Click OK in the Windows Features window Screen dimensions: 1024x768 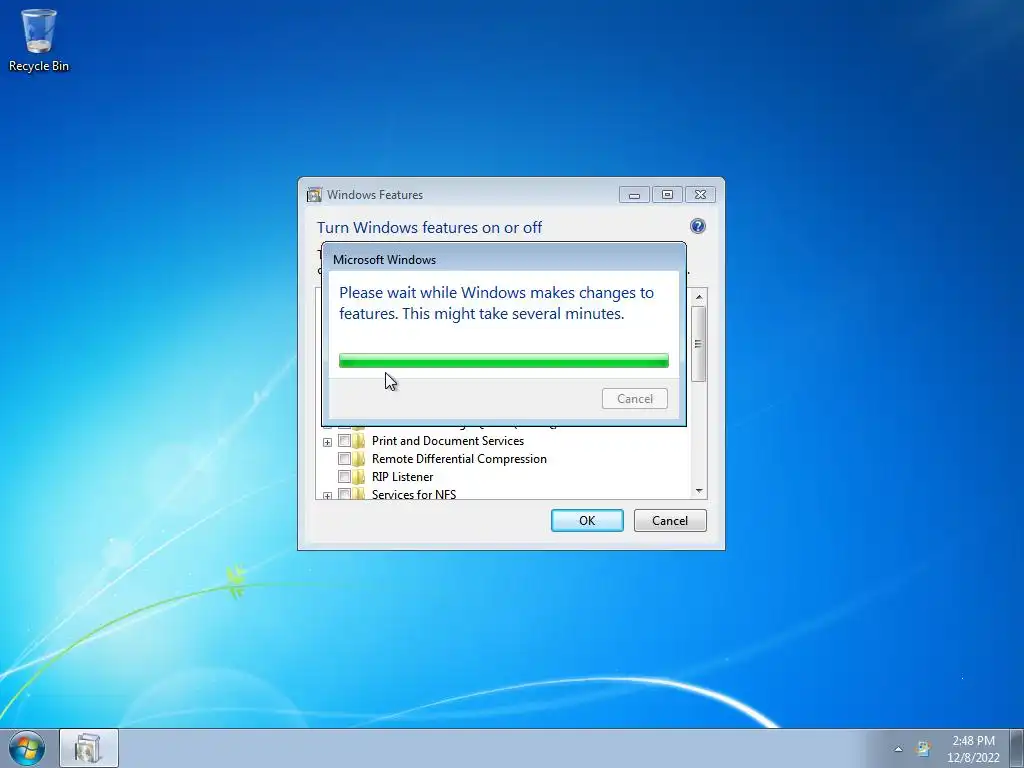[x=587, y=520]
